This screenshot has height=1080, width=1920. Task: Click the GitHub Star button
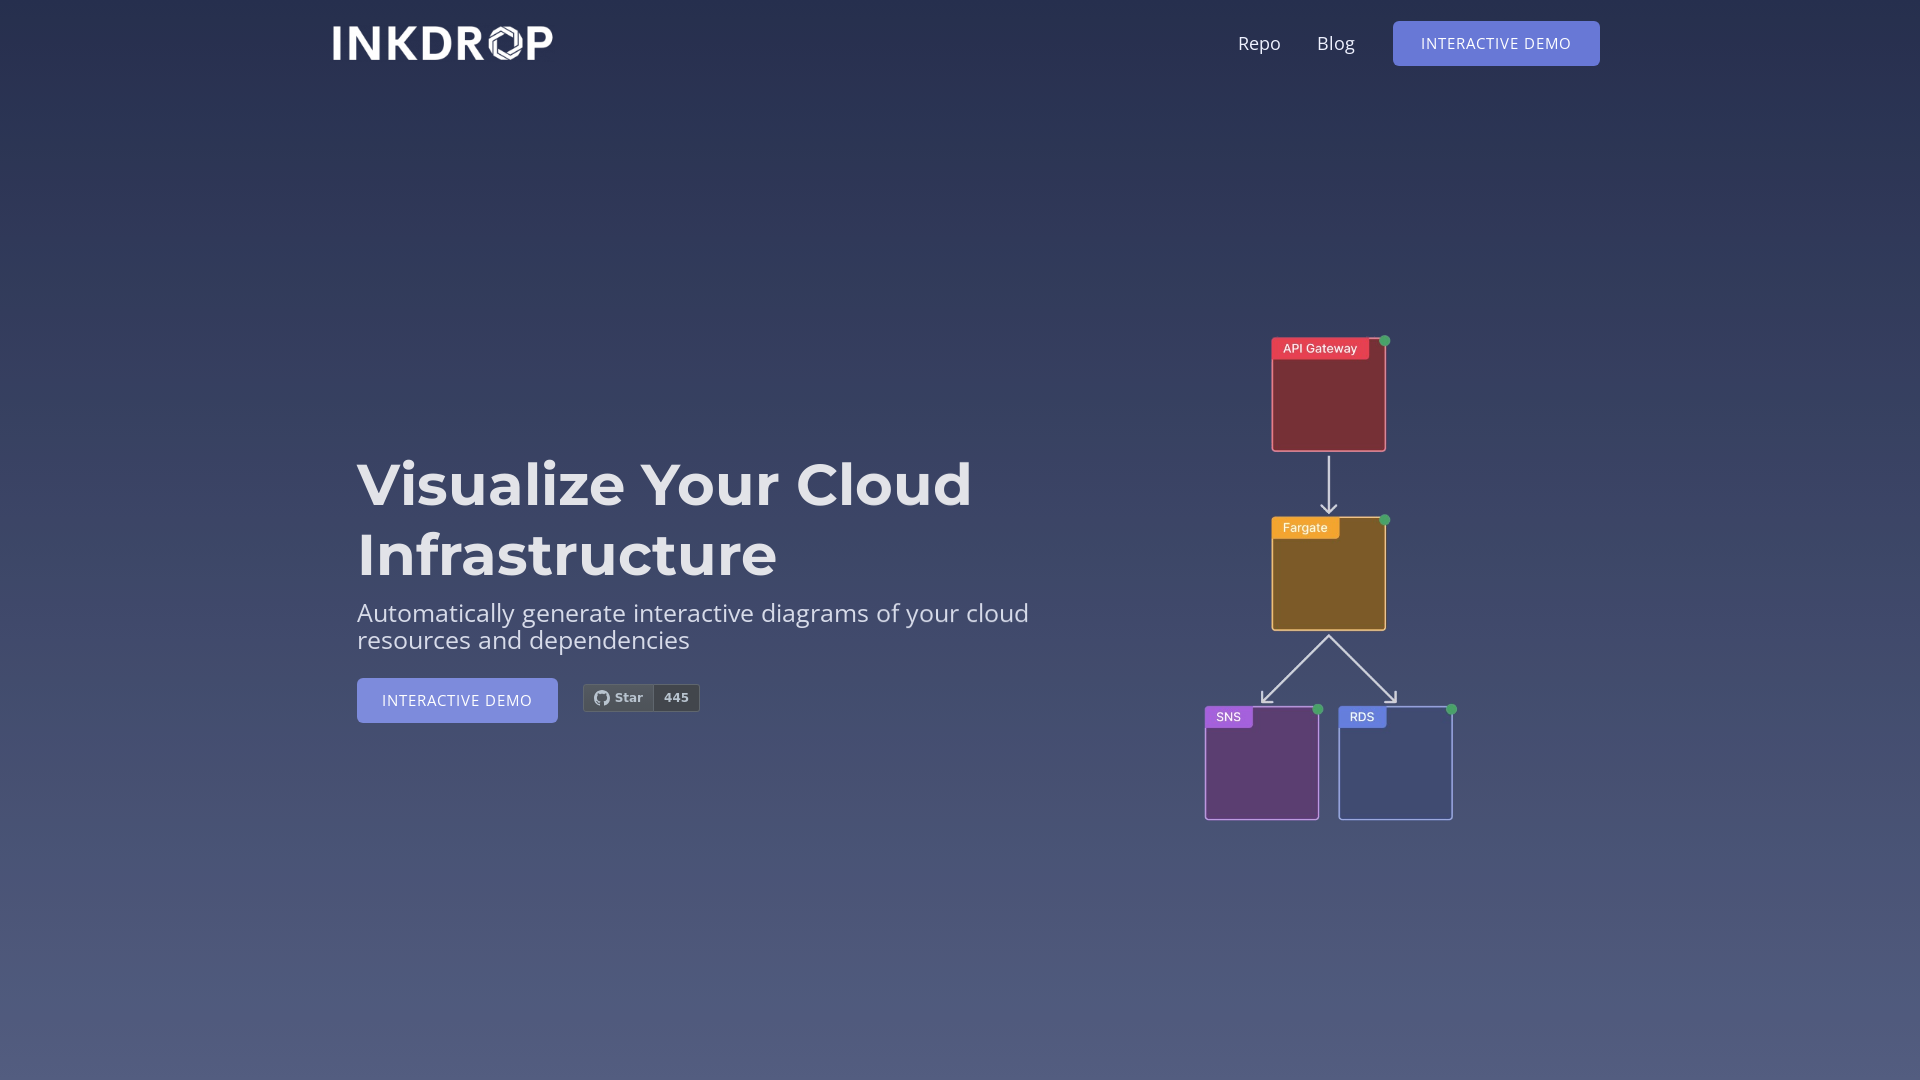[618, 698]
